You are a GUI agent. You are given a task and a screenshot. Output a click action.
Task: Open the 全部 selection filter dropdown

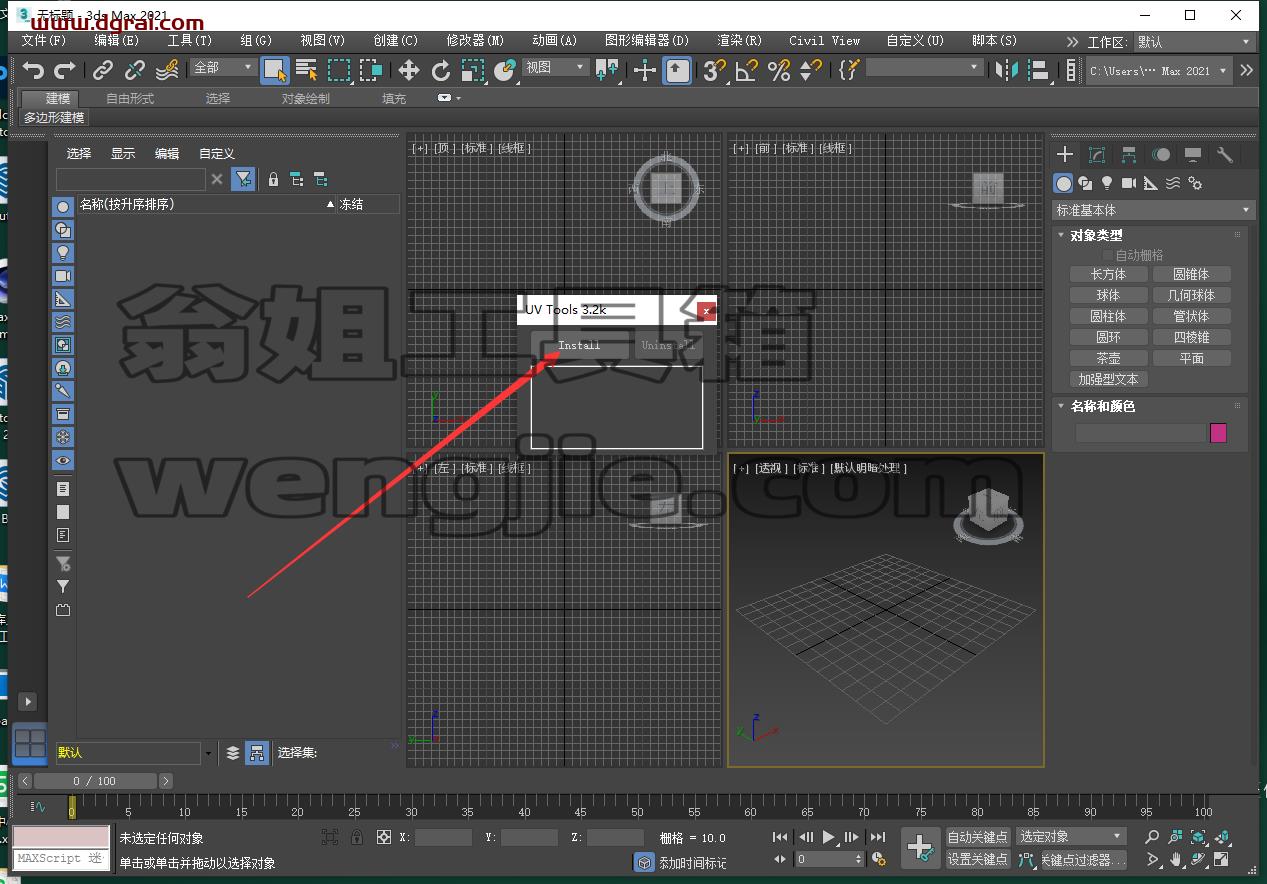[224, 67]
